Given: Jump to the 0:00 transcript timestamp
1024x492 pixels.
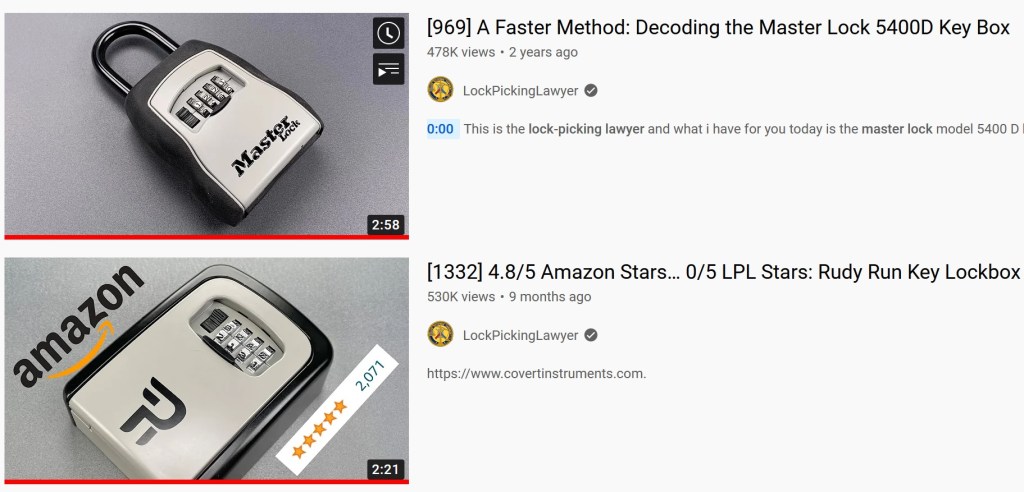Looking at the screenshot, I should click(x=440, y=129).
